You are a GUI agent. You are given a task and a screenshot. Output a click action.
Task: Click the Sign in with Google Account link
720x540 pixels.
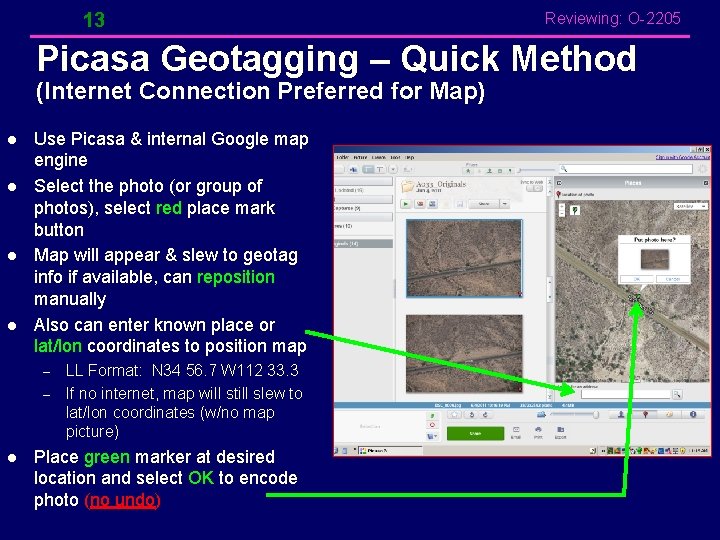[683, 157]
